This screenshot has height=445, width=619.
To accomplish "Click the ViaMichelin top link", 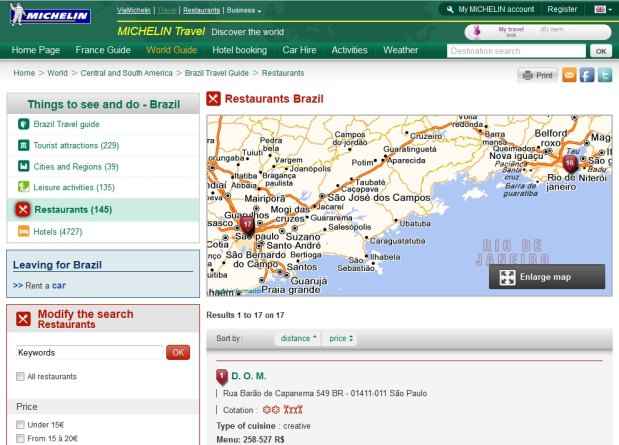I will tap(134, 11).
